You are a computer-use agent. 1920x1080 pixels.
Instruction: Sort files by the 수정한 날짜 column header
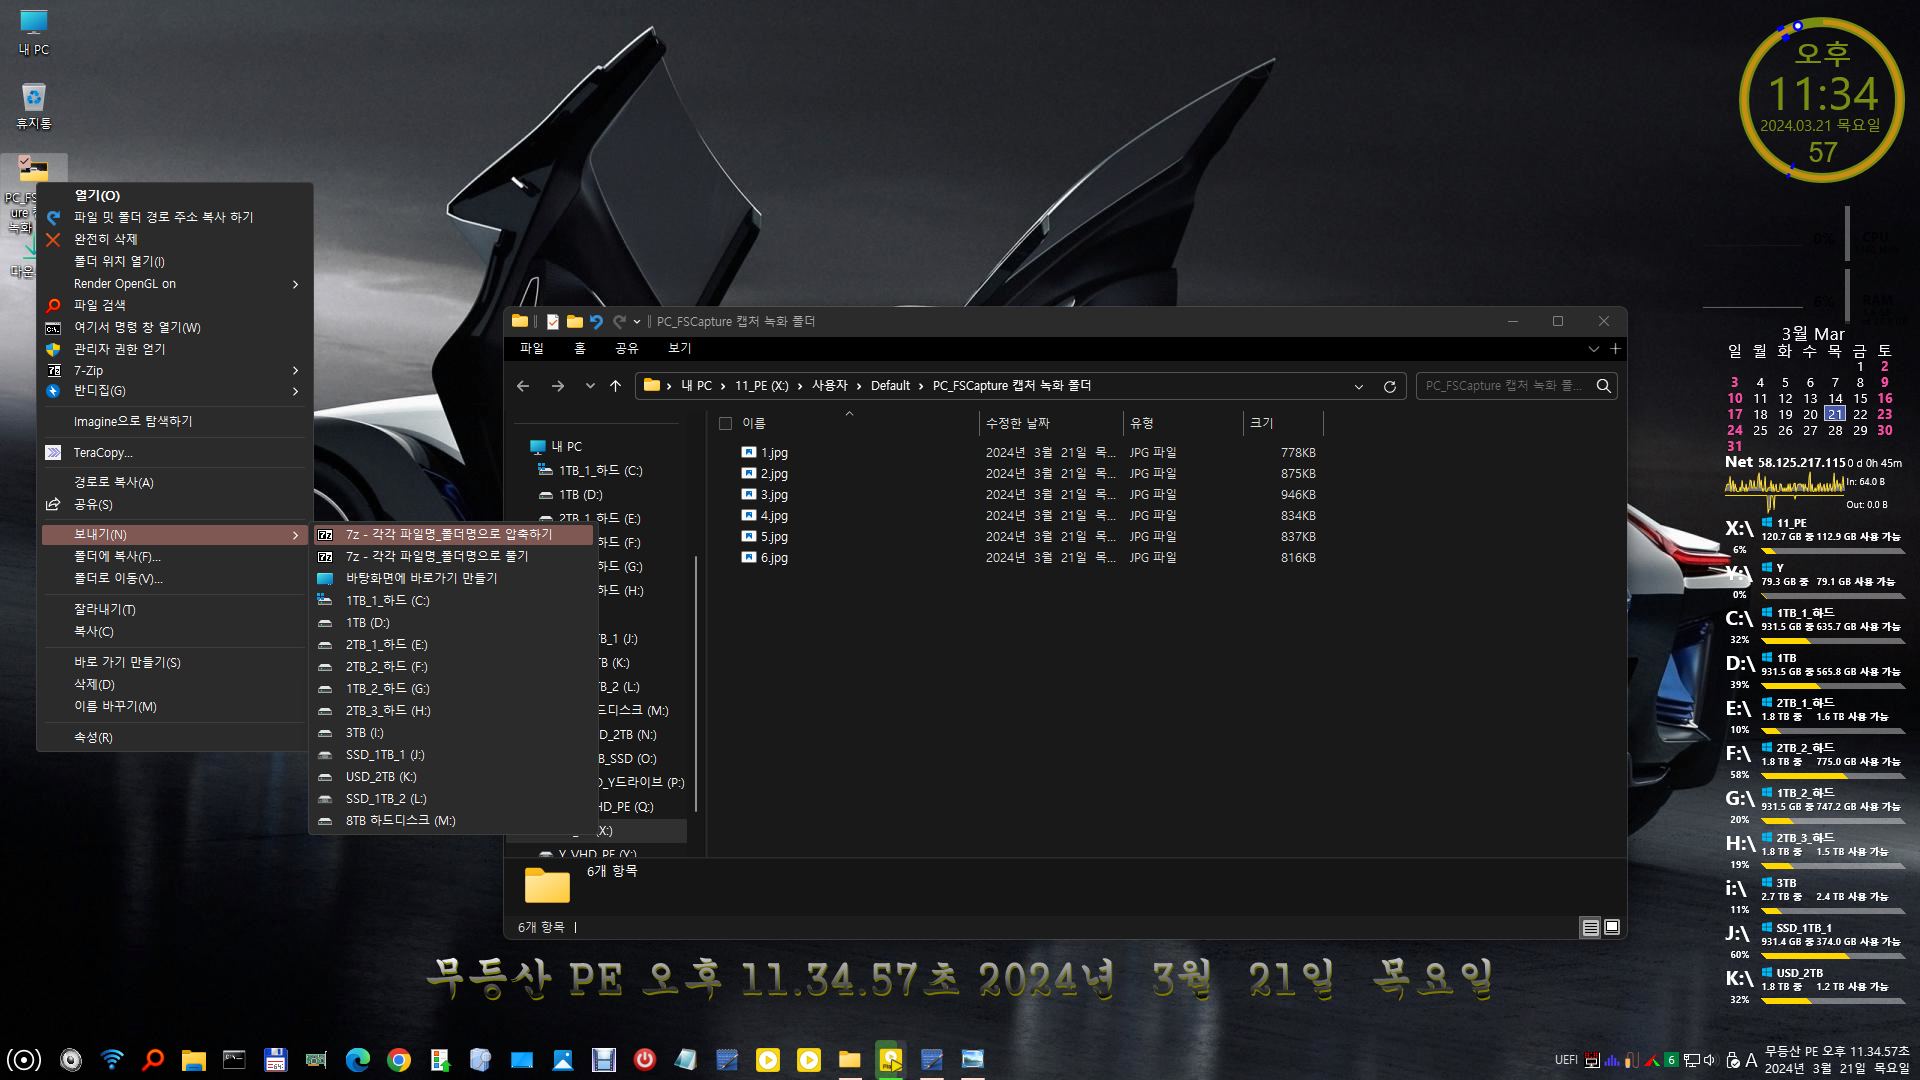pos(1050,424)
